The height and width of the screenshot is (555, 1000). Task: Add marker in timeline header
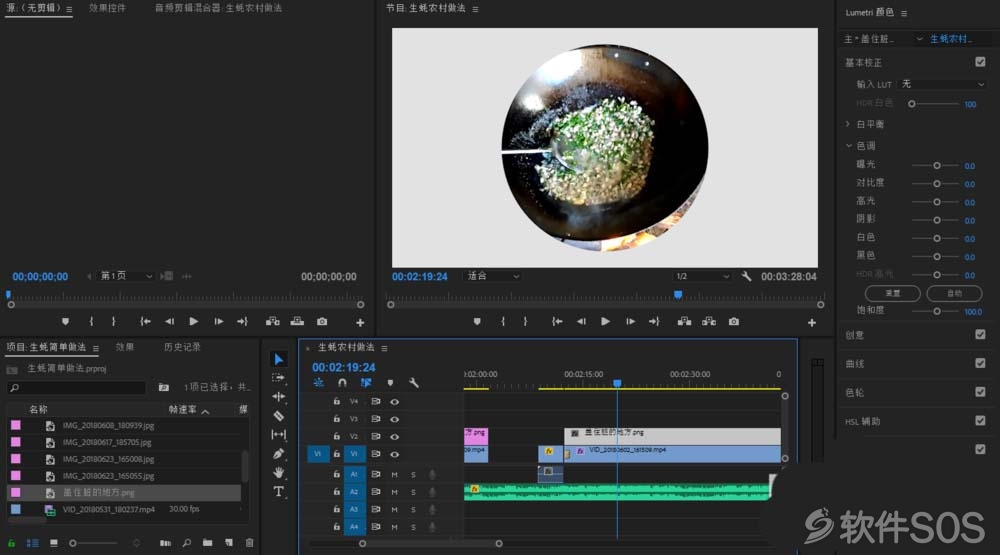pyautogui.click(x=390, y=383)
